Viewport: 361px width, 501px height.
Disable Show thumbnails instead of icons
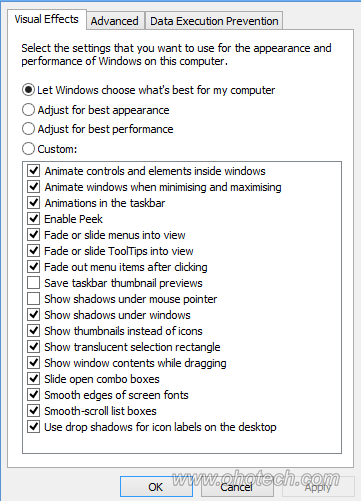(x=34, y=331)
